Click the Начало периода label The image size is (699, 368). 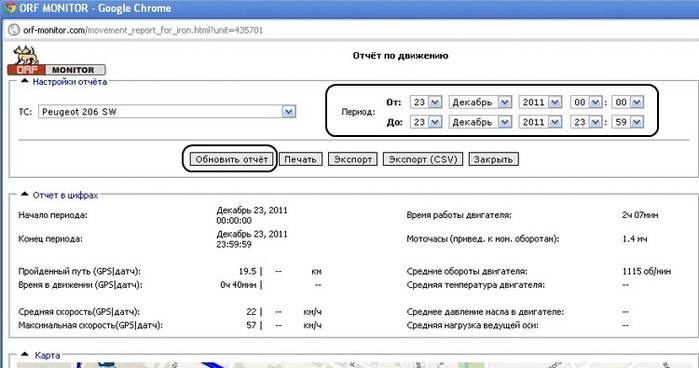click(x=53, y=215)
